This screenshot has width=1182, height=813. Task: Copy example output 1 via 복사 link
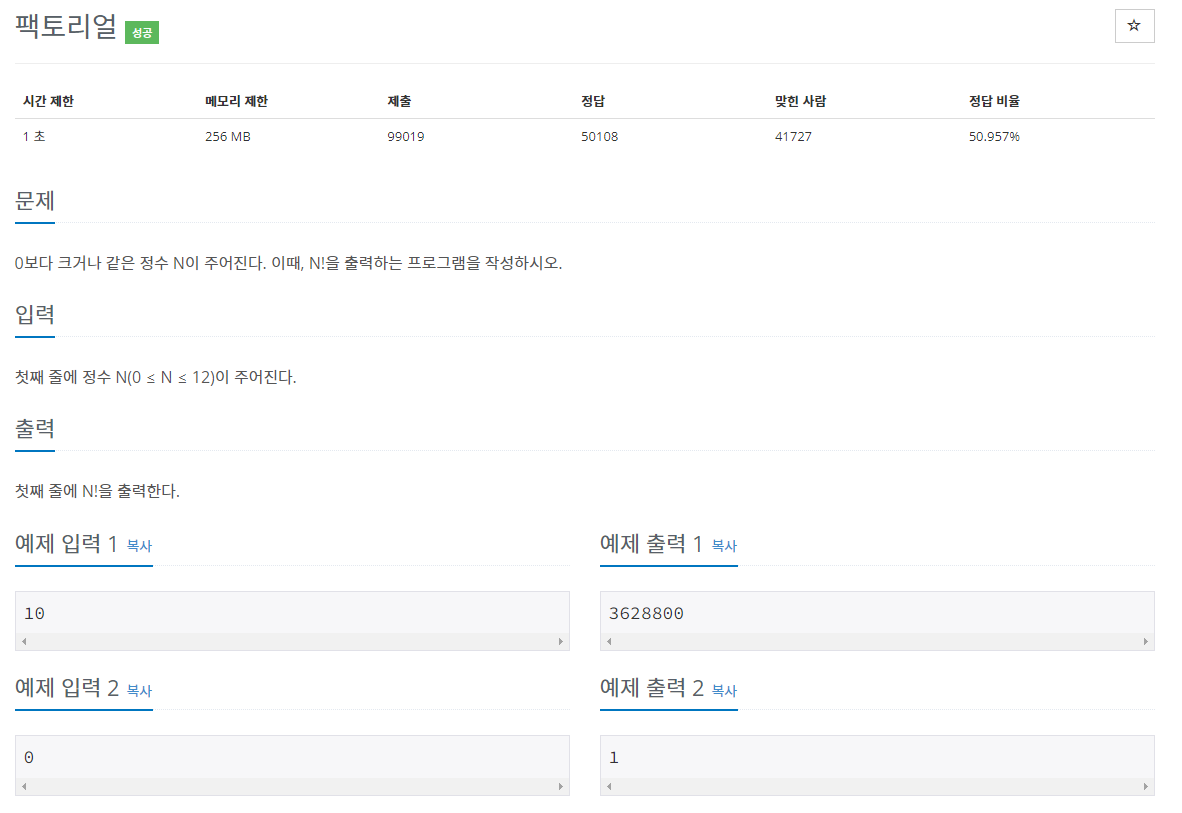(724, 545)
